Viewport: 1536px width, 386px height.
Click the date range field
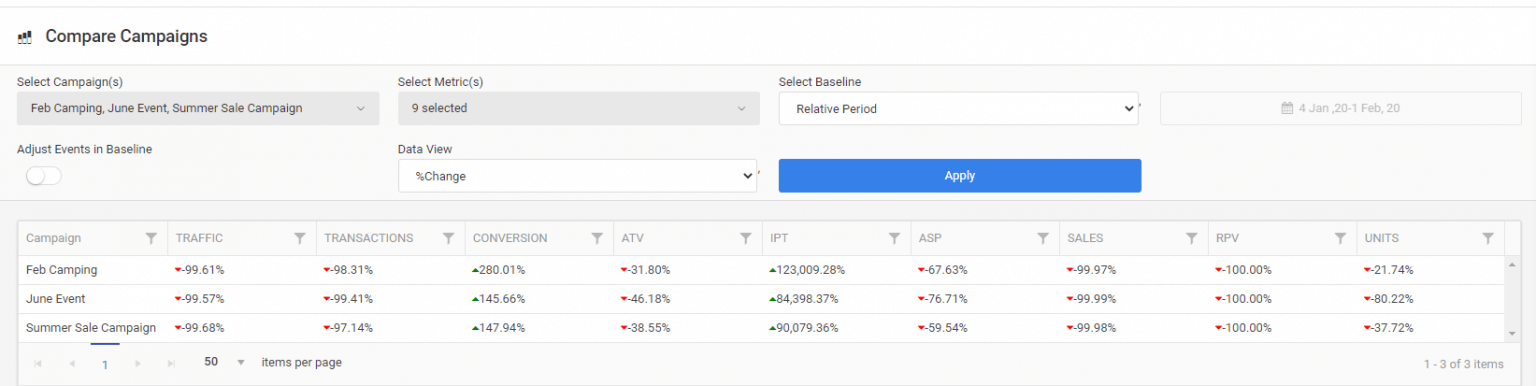1341,108
